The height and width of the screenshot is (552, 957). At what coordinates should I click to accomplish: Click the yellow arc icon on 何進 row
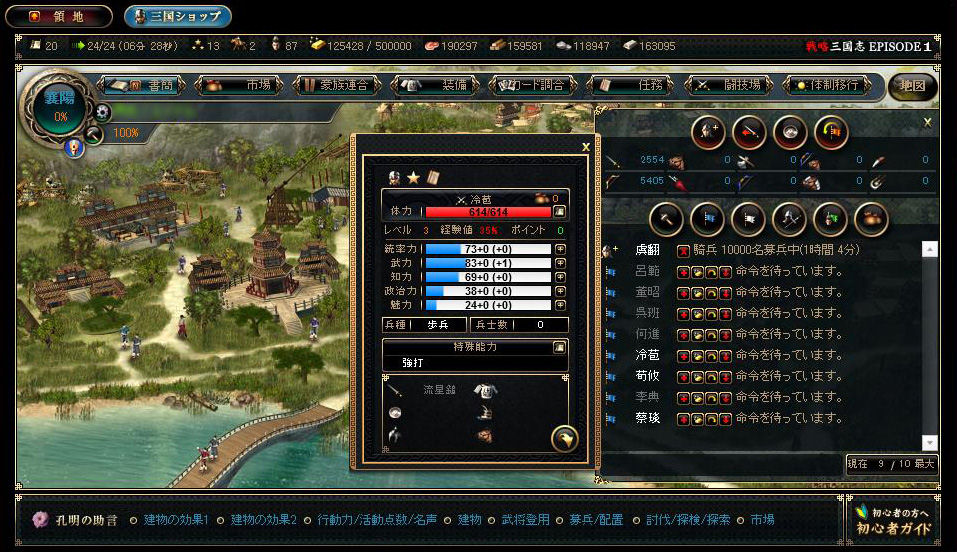click(711, 335)
